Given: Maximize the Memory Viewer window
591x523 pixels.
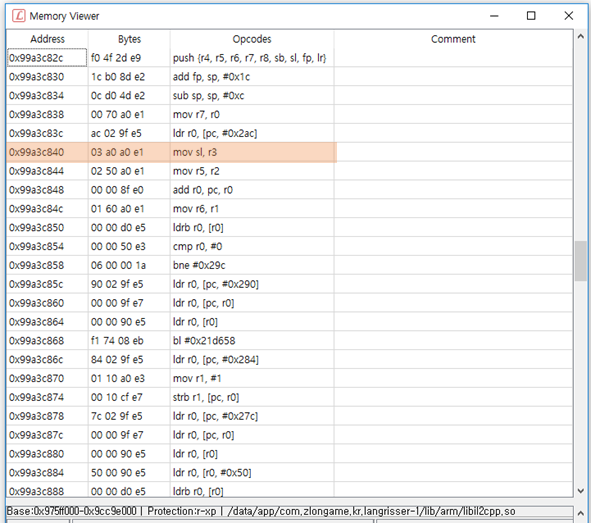Looking at the screenshot, I should coord(531,16).
